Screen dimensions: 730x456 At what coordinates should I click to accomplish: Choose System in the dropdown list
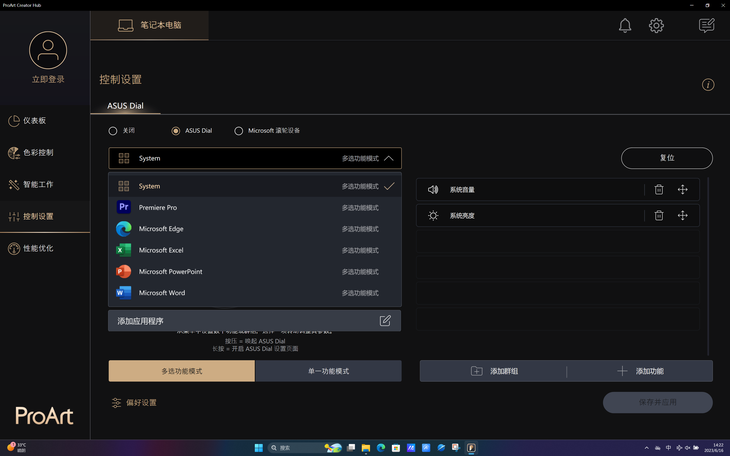pyautogui.click(x=255, y=186)
